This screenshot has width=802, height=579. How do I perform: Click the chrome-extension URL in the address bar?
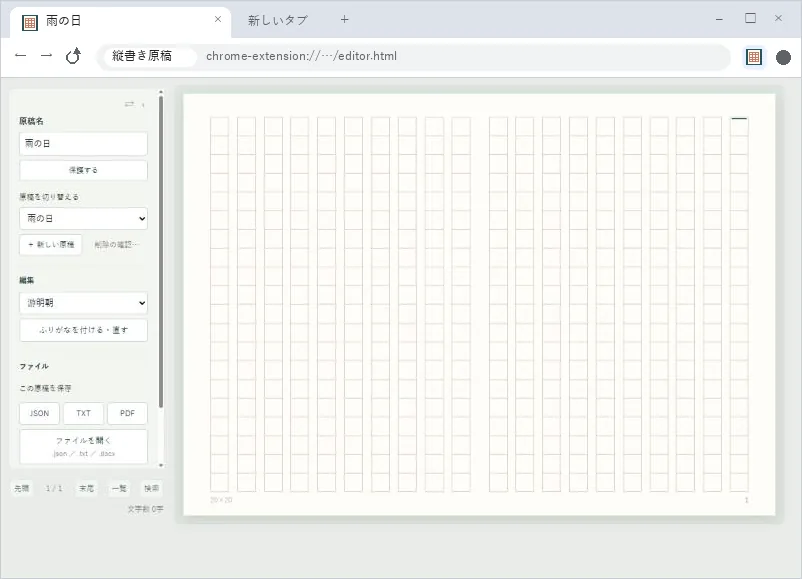pyautogui.click(x=301, y=56)
